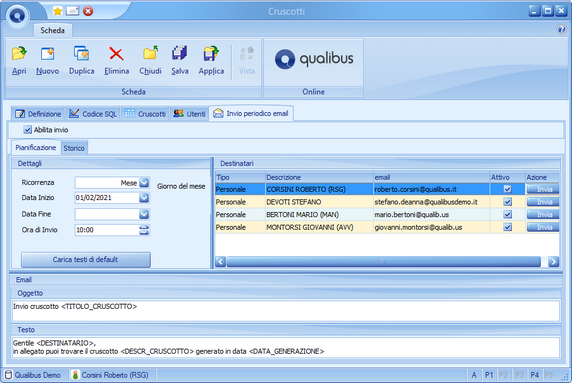The image size is (572, 383).
Task: Select the Scheda ribbon tab
Action: coord(53,30)
